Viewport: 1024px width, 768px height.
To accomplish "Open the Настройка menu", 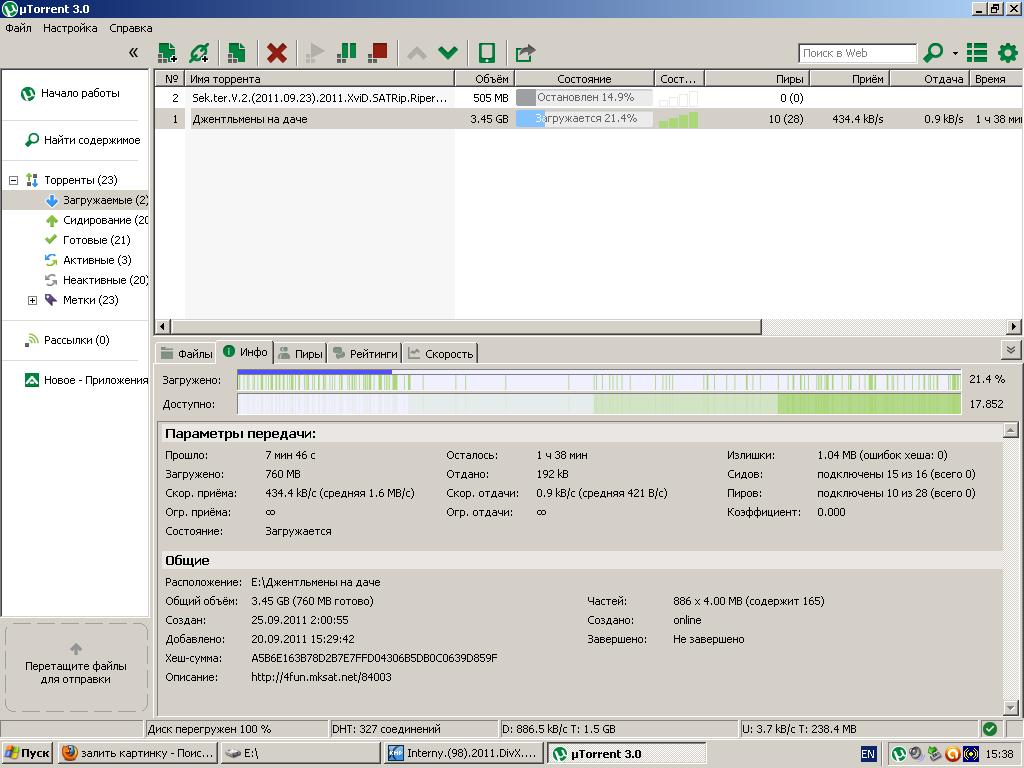I will click(x=70, y=28).
